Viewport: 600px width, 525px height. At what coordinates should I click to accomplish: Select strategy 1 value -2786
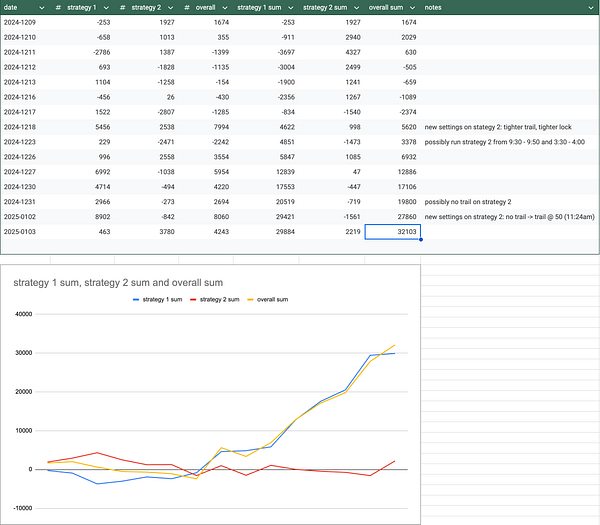pyautogui.click(x=101, y=52)
